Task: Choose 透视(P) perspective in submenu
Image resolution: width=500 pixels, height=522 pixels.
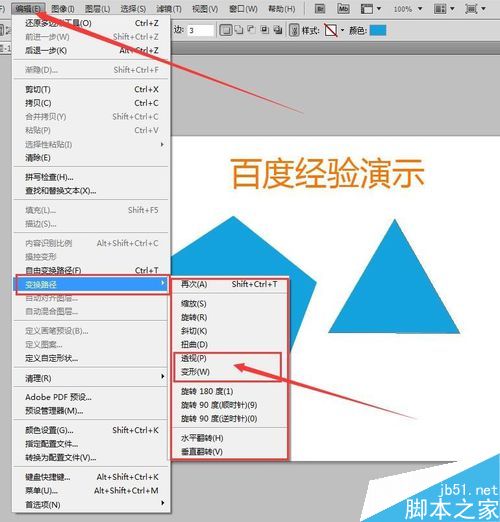Action: point(229,358)
